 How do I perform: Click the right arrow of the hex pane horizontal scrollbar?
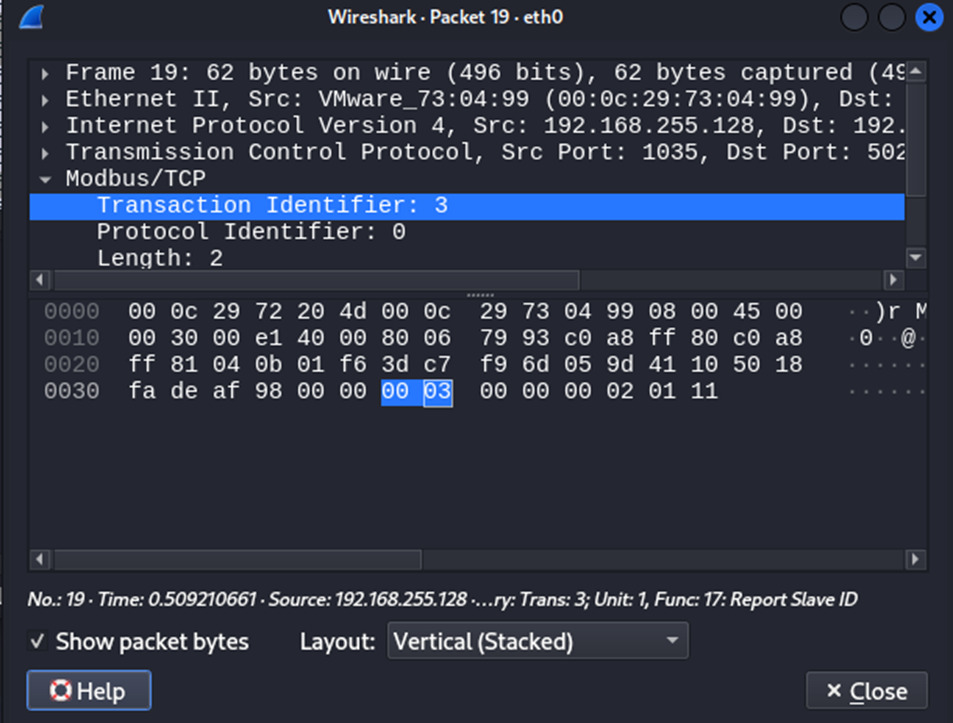(915, 559)
